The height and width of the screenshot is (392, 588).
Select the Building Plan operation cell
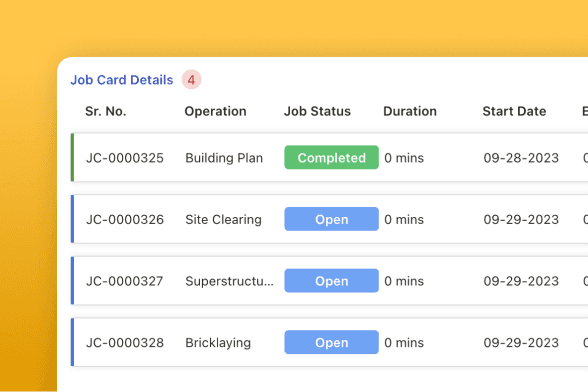click(224, 158)
